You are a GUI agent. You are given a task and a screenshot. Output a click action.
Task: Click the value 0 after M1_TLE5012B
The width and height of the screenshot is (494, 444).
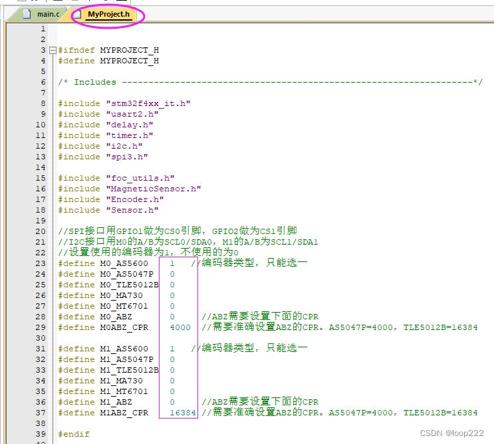(x=172, y=370)
